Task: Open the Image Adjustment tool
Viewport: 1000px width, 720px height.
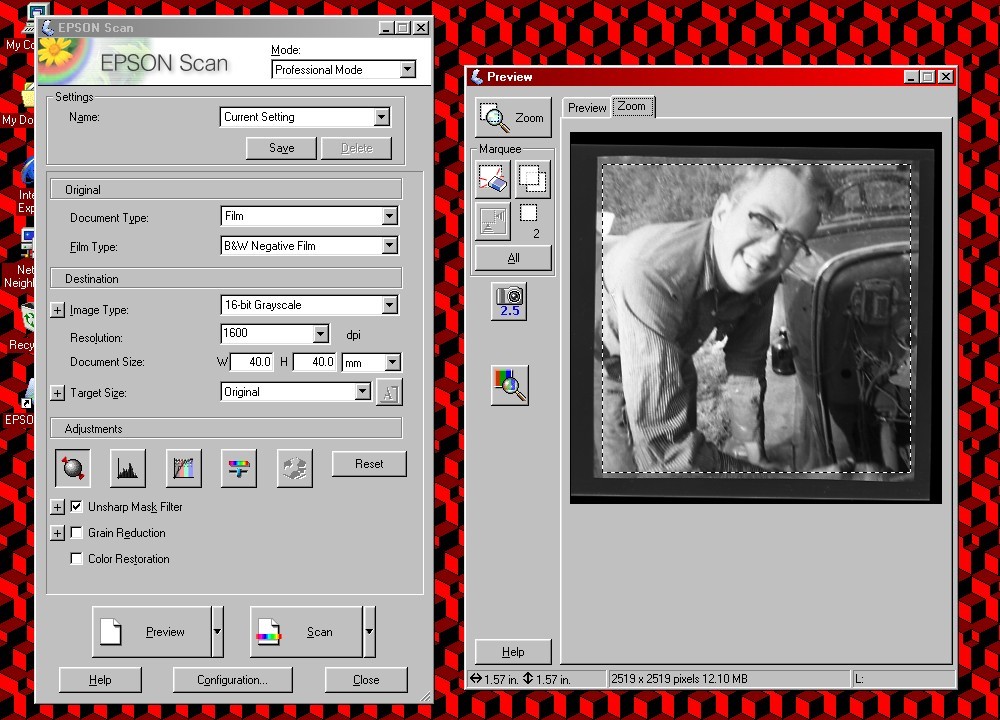Action: click(x=238, y=467)
